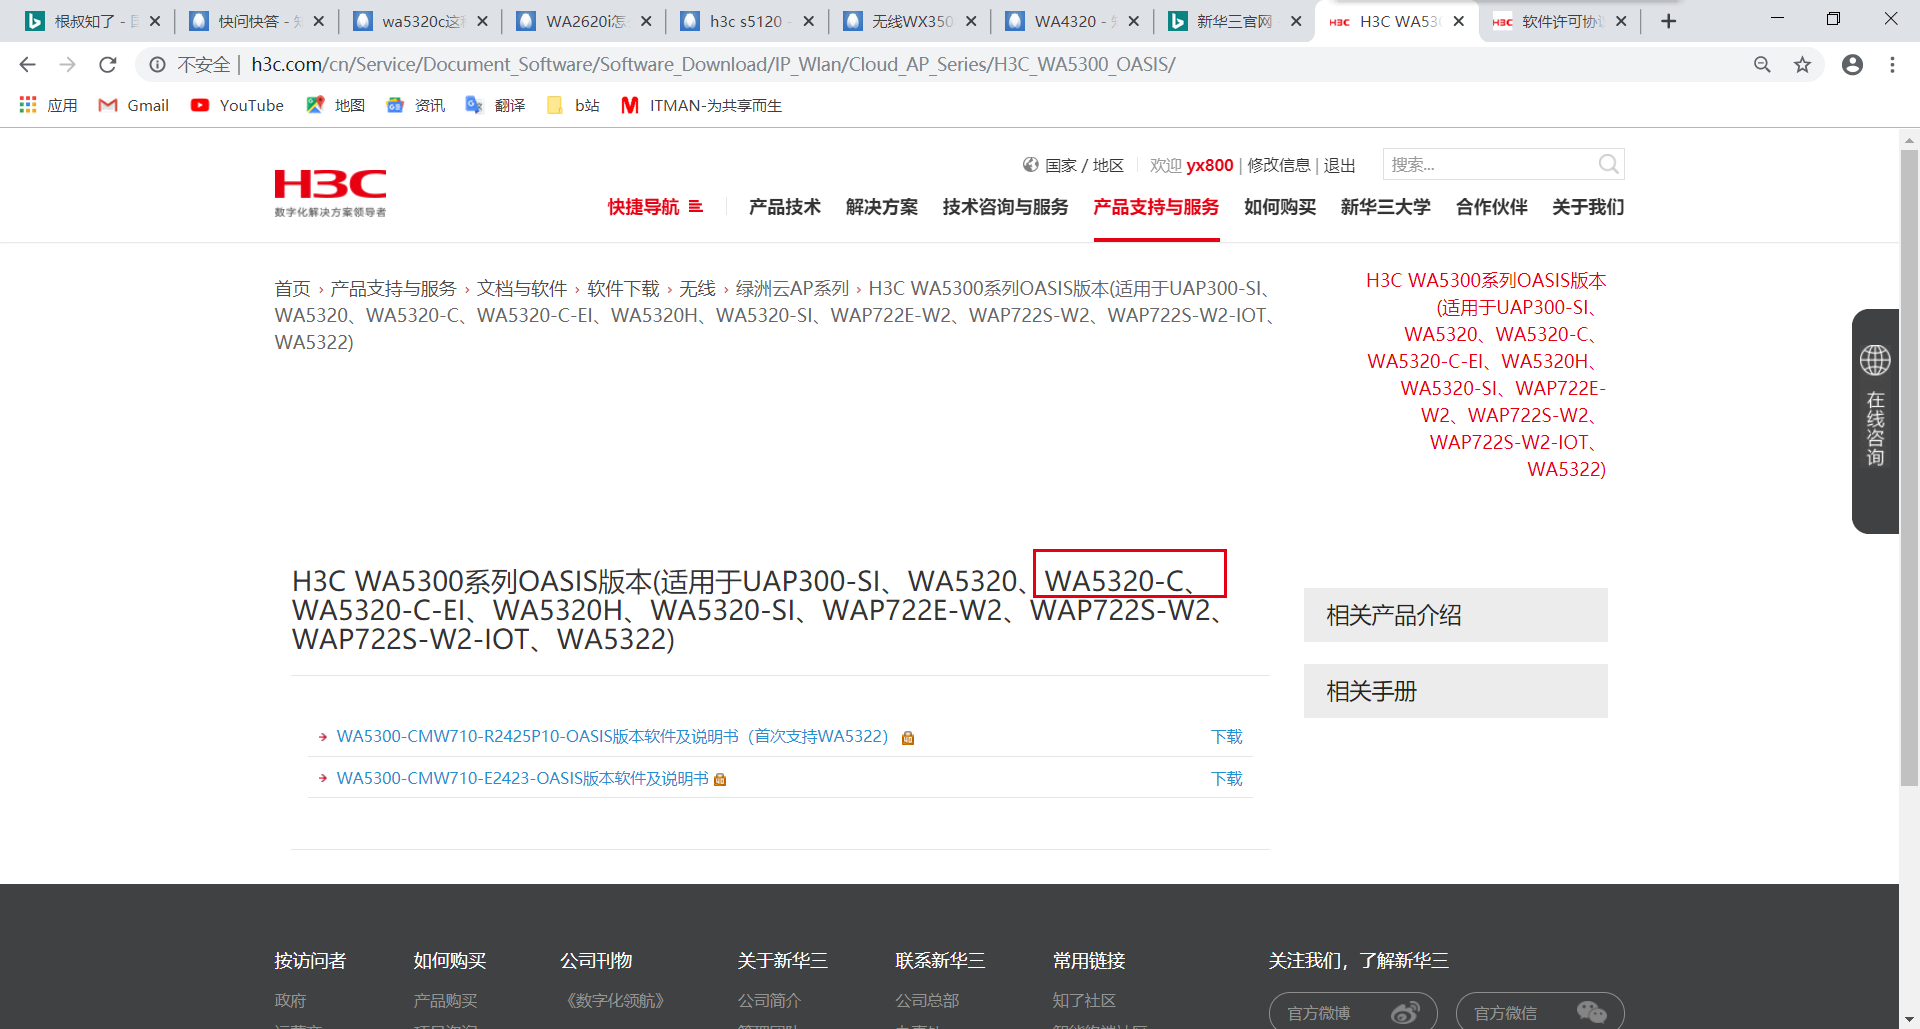The width and height of the screenshot is (1920, 1029).
Task: Click the site search magnifier icon
Action: pyautogui.click(x=1608, y=164)
